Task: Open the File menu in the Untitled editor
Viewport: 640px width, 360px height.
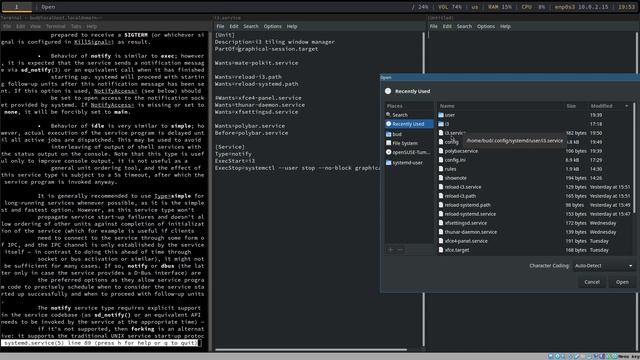Action: click(x=434, y=26)
